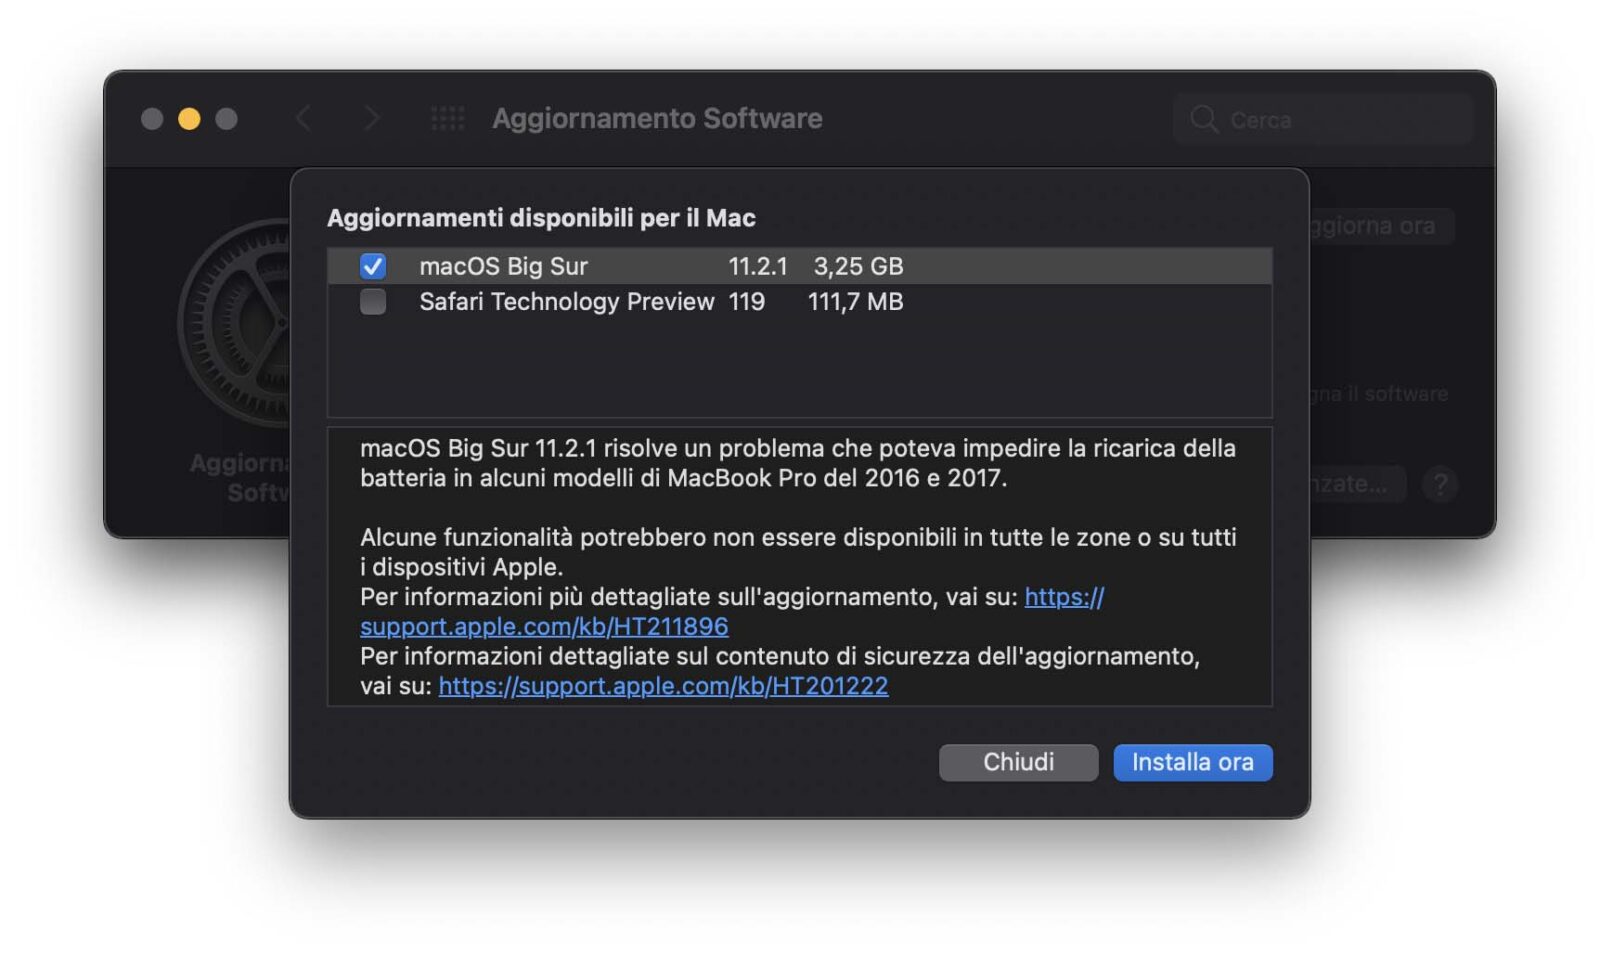Uncheck the macOS Big Sur update checkbox
Viewport: 1600px width, 956px height.
point(372,266)
